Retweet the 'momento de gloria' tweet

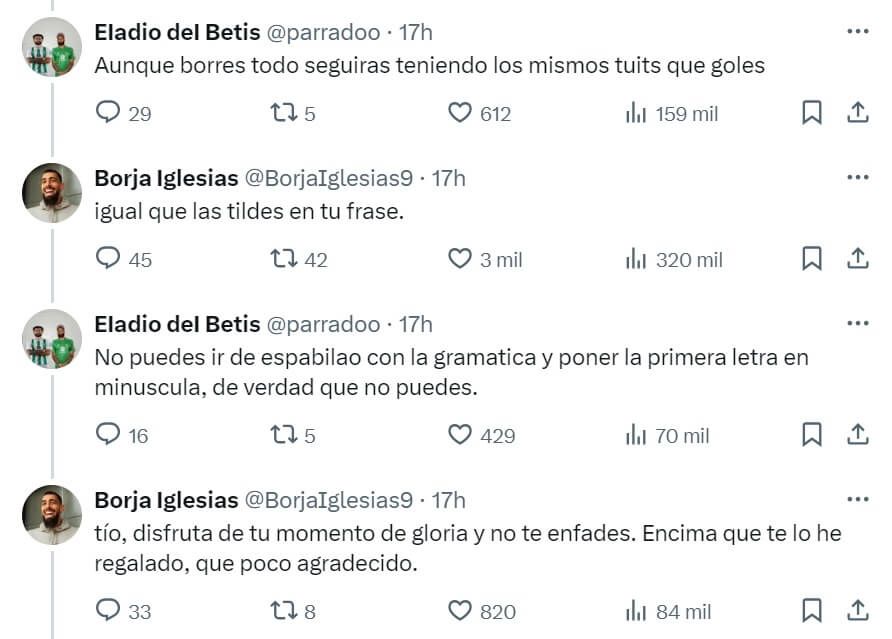285,611
